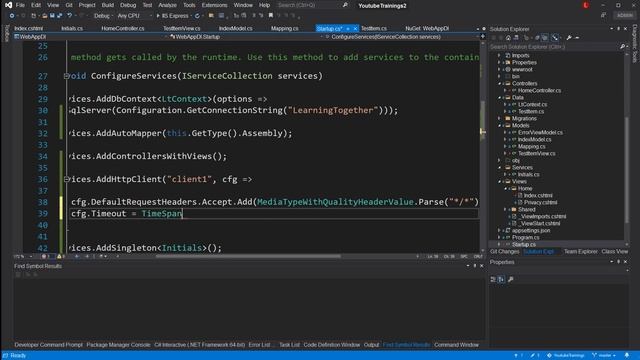Click the editor horizontal scrollbar
Screen dimensions: 640x360
tap(248, 257)
